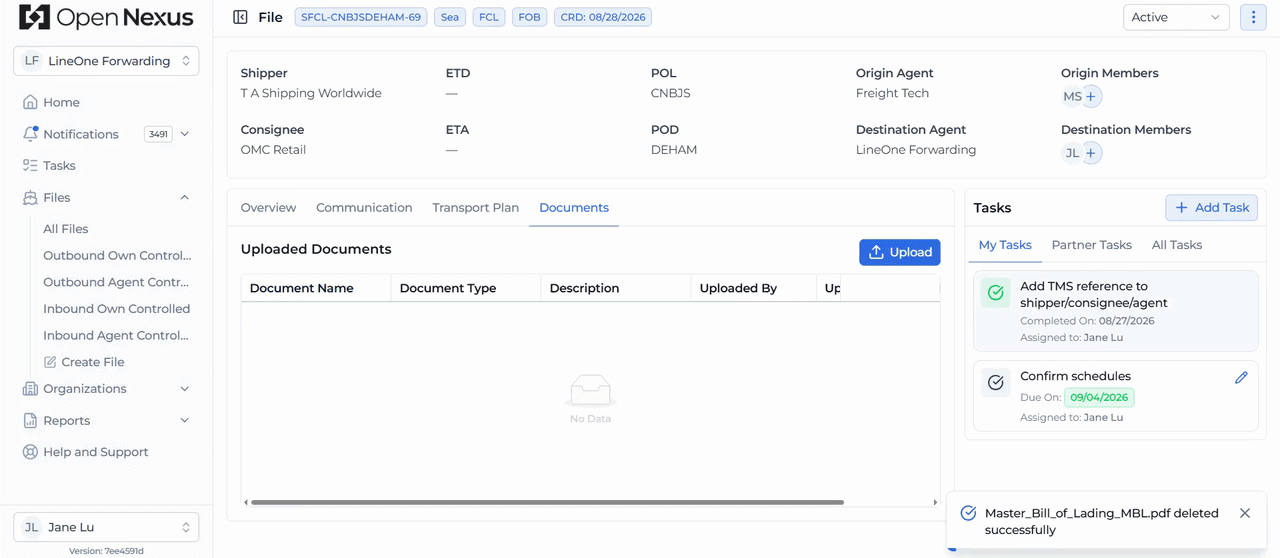This screenshot has height=558, width=1280.
Task: Click the FCL tag
Action: [x=489, y=17]
